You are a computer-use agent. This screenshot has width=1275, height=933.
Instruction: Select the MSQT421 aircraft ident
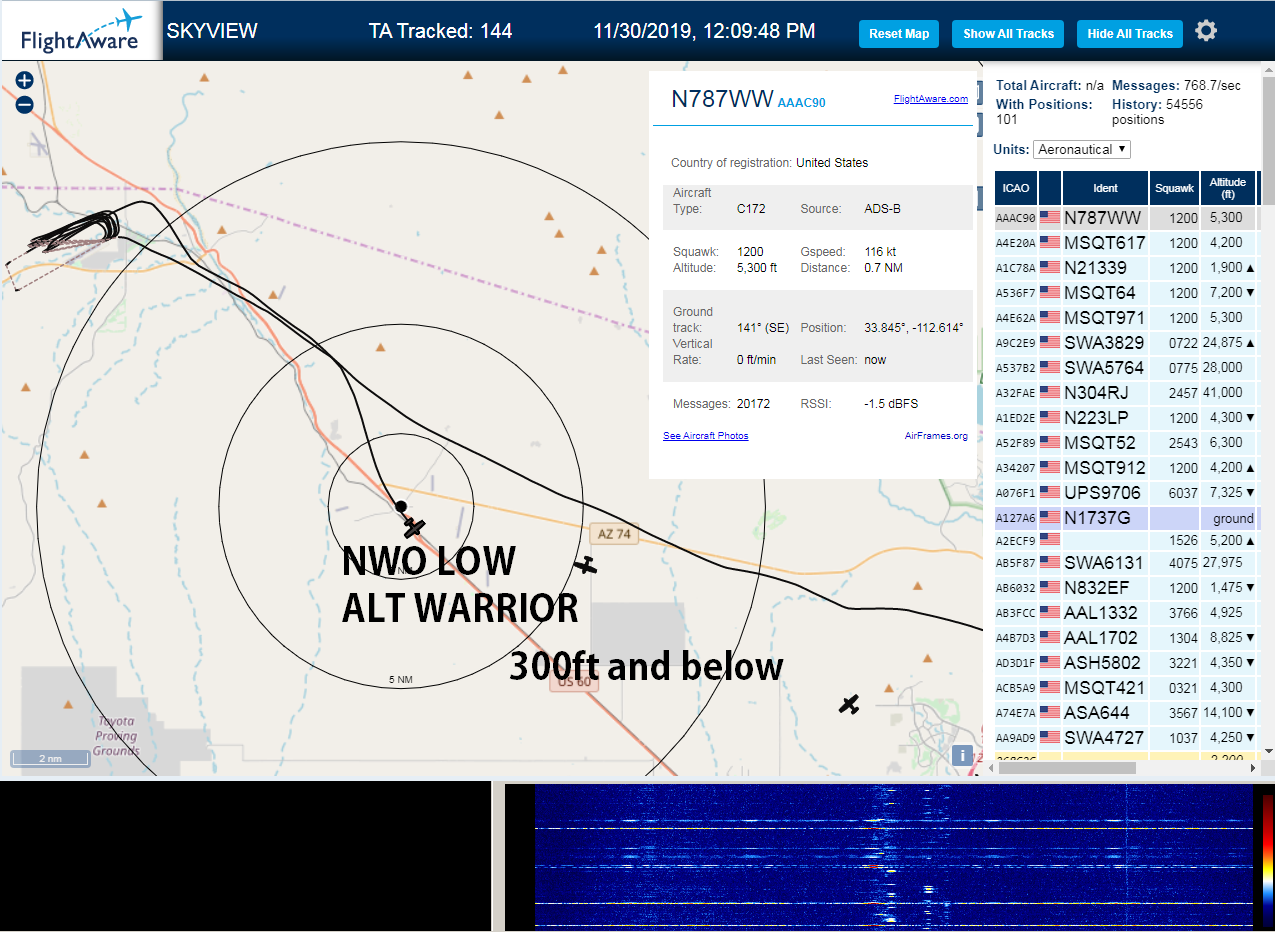tap(1104, 687)
